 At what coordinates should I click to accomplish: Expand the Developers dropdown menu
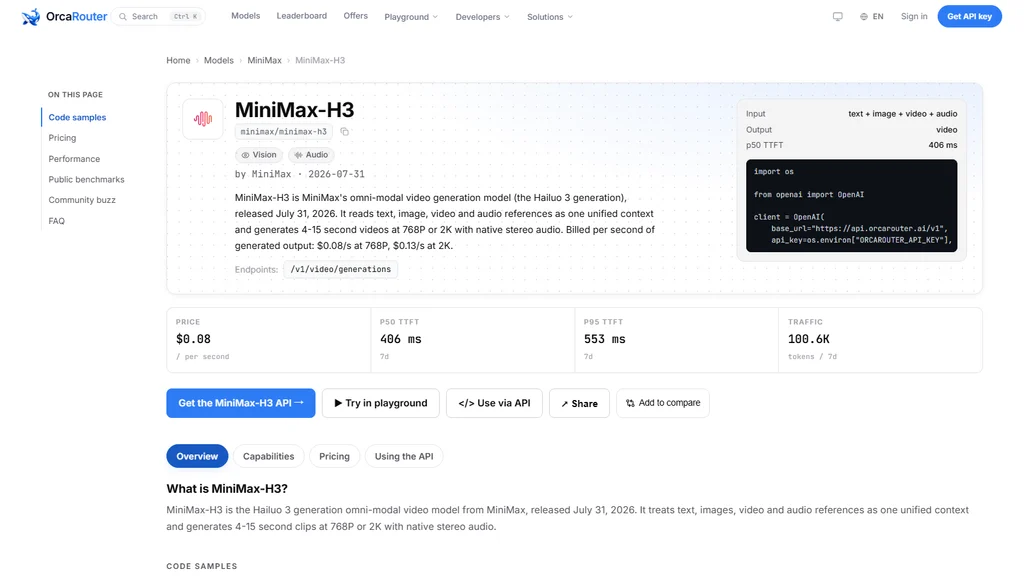pyautogui.click(x=482, y=17)
